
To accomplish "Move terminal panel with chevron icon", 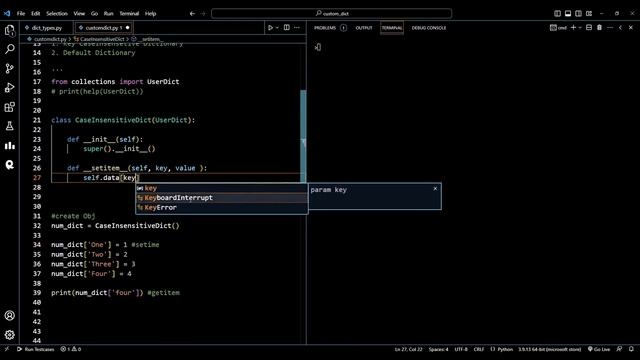I will tap(620, 28).
